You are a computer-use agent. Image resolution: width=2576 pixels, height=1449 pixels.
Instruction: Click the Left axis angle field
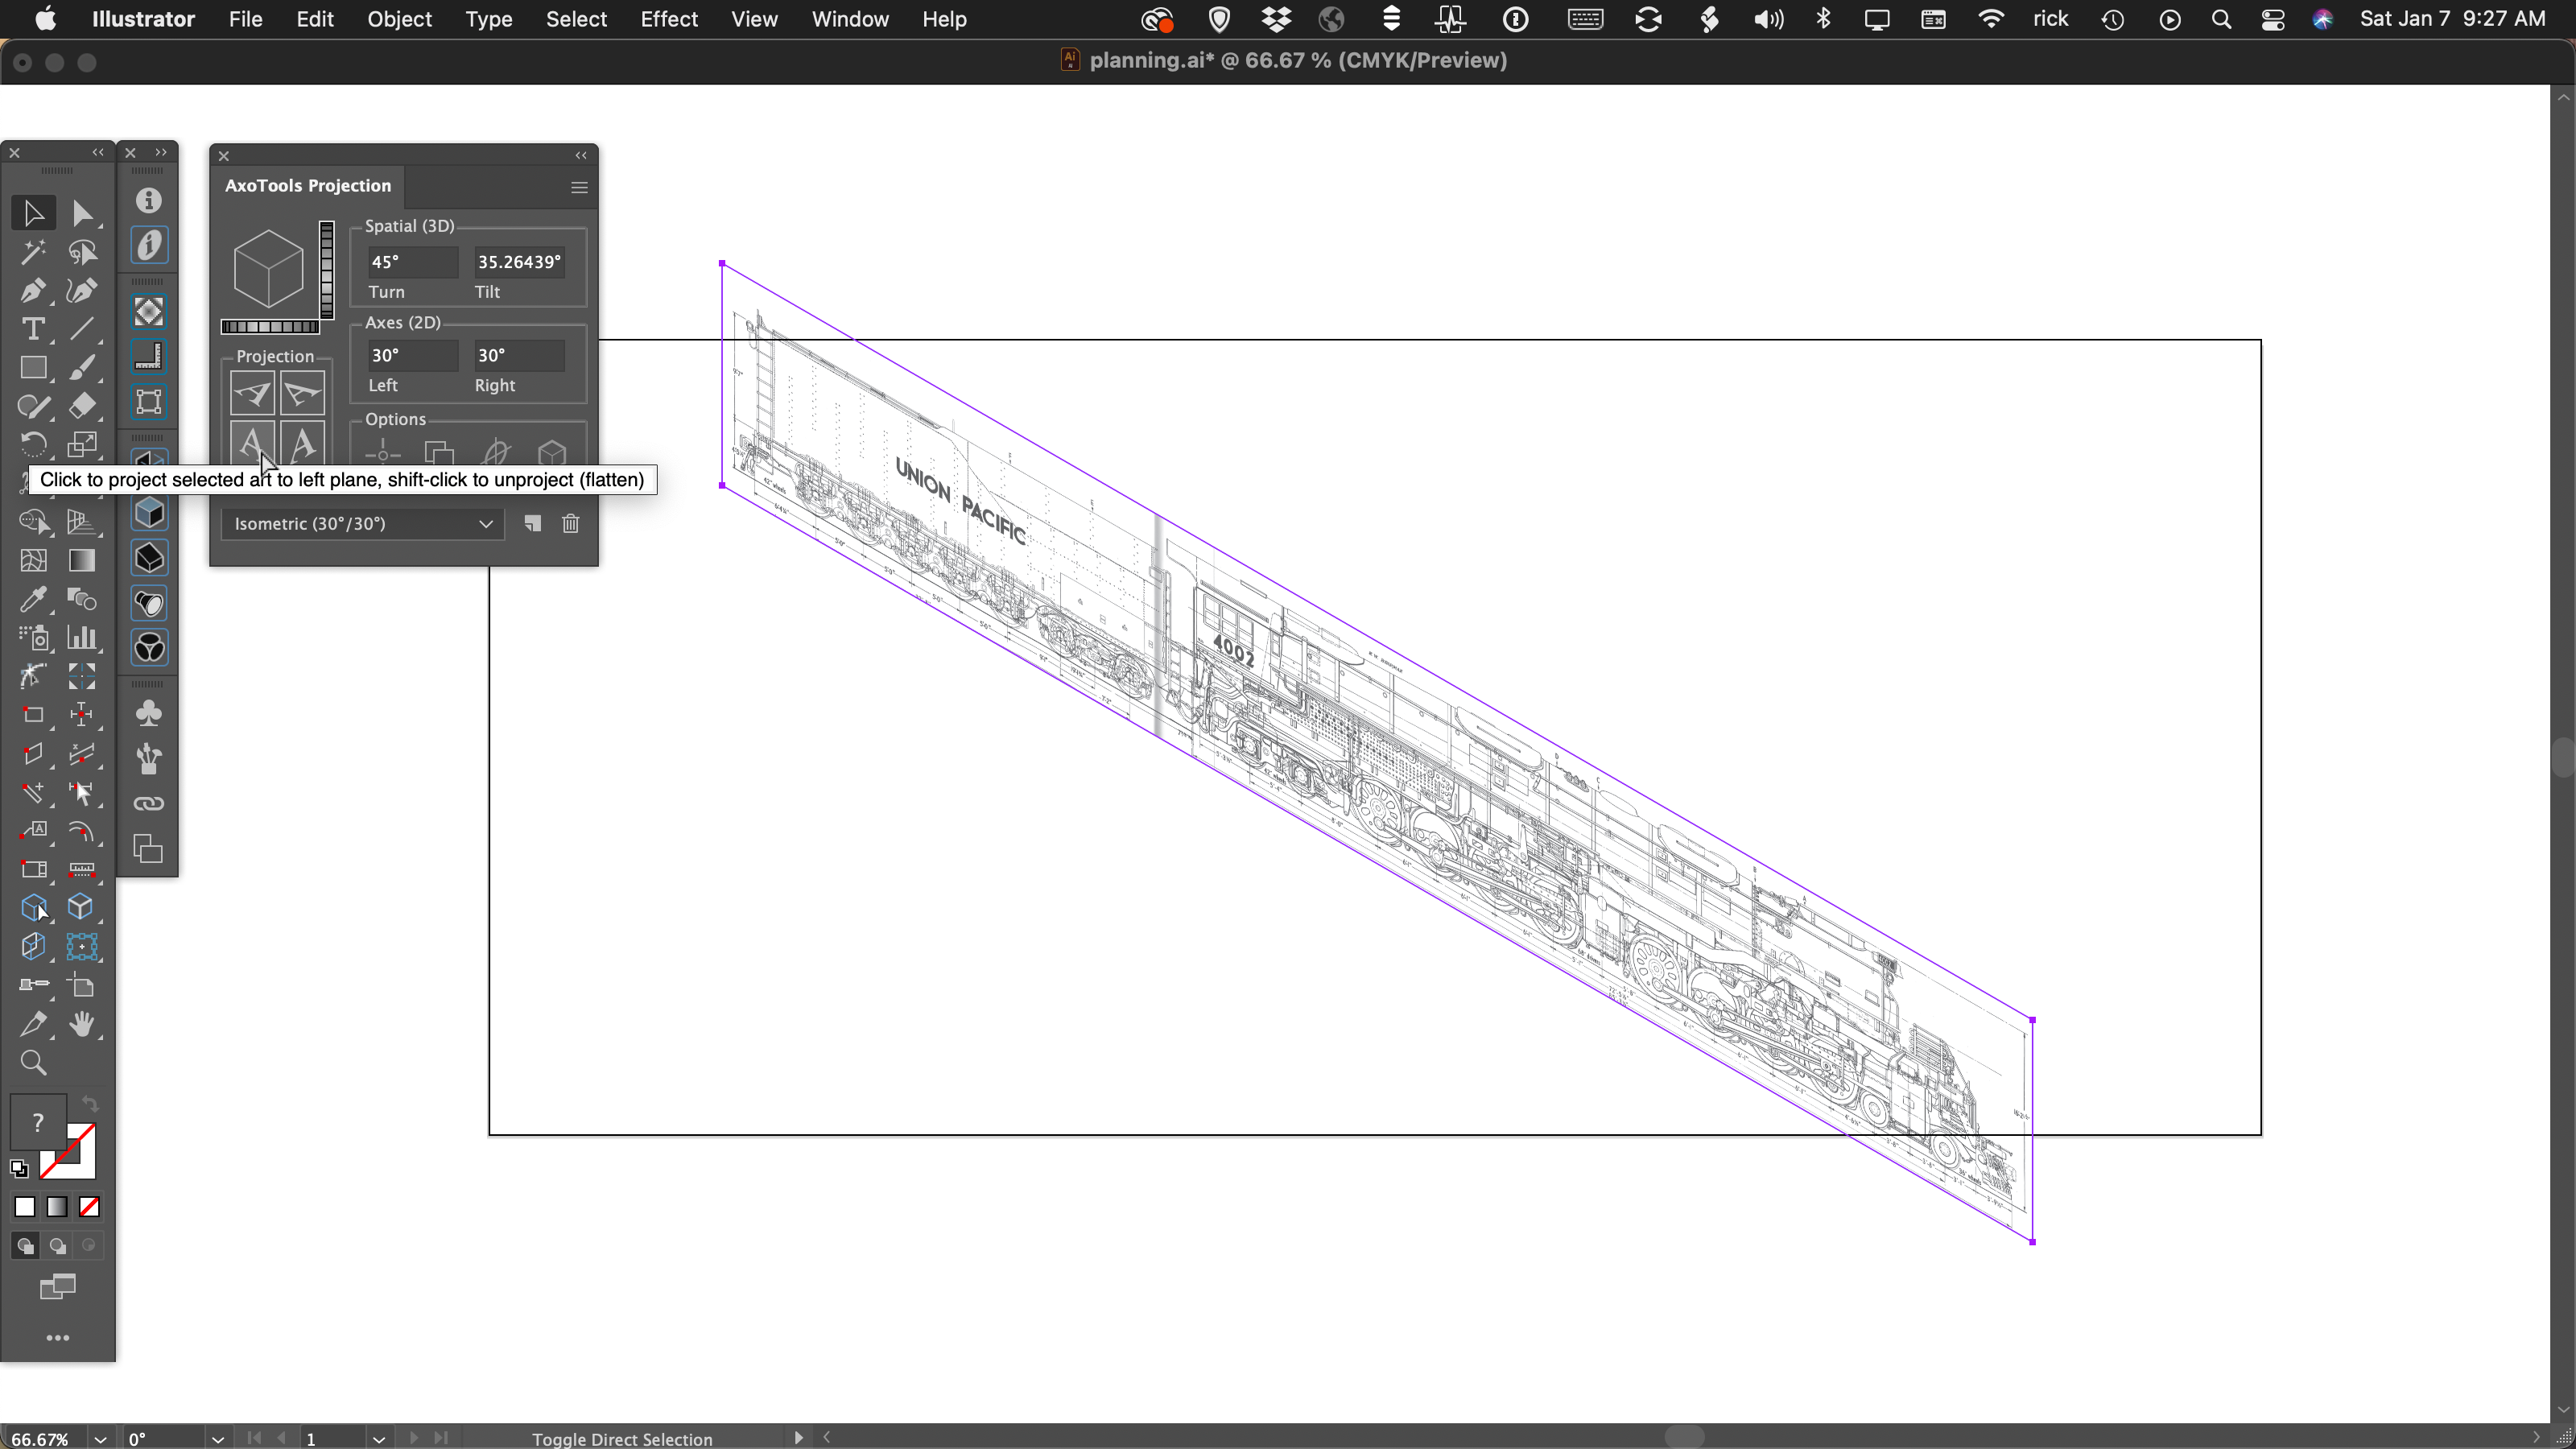(x=413, y=355)
